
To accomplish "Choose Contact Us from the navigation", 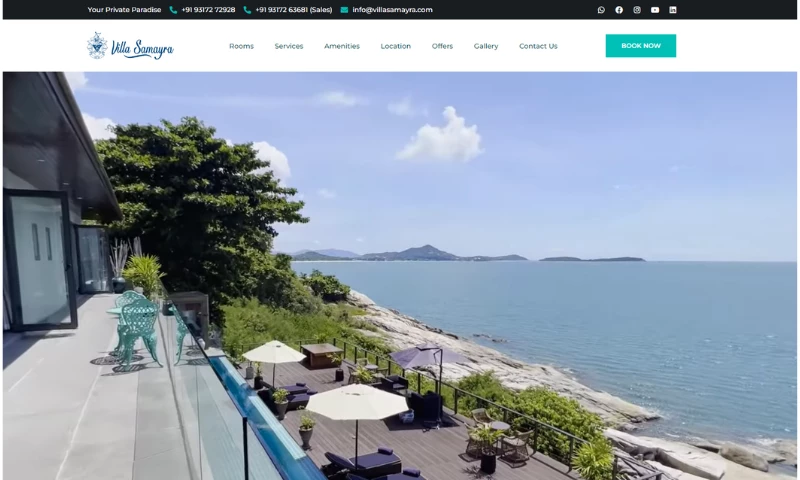I will point(538,46).
